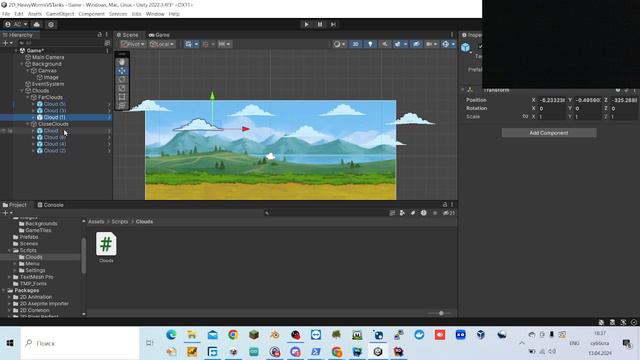This screenshot has width=640, height=360.
Task: Open the create plus button in Hierarchy
Action: (7, 43)
